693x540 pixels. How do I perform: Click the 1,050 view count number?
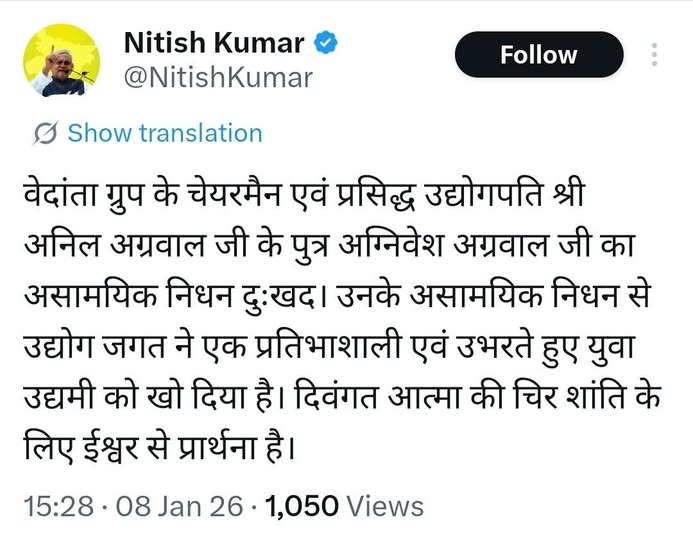click(304, 507)
